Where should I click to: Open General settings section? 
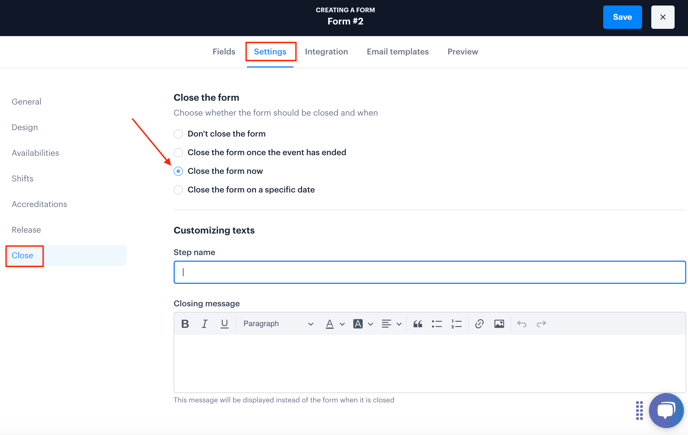click(x=26, y=102)
